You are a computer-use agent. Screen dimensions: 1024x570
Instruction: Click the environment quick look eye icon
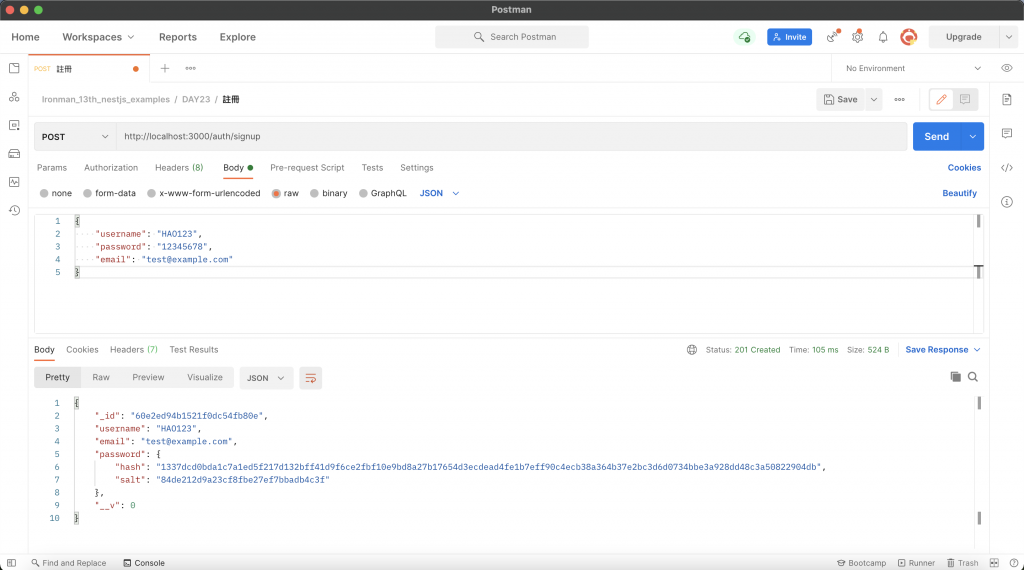1006,68
